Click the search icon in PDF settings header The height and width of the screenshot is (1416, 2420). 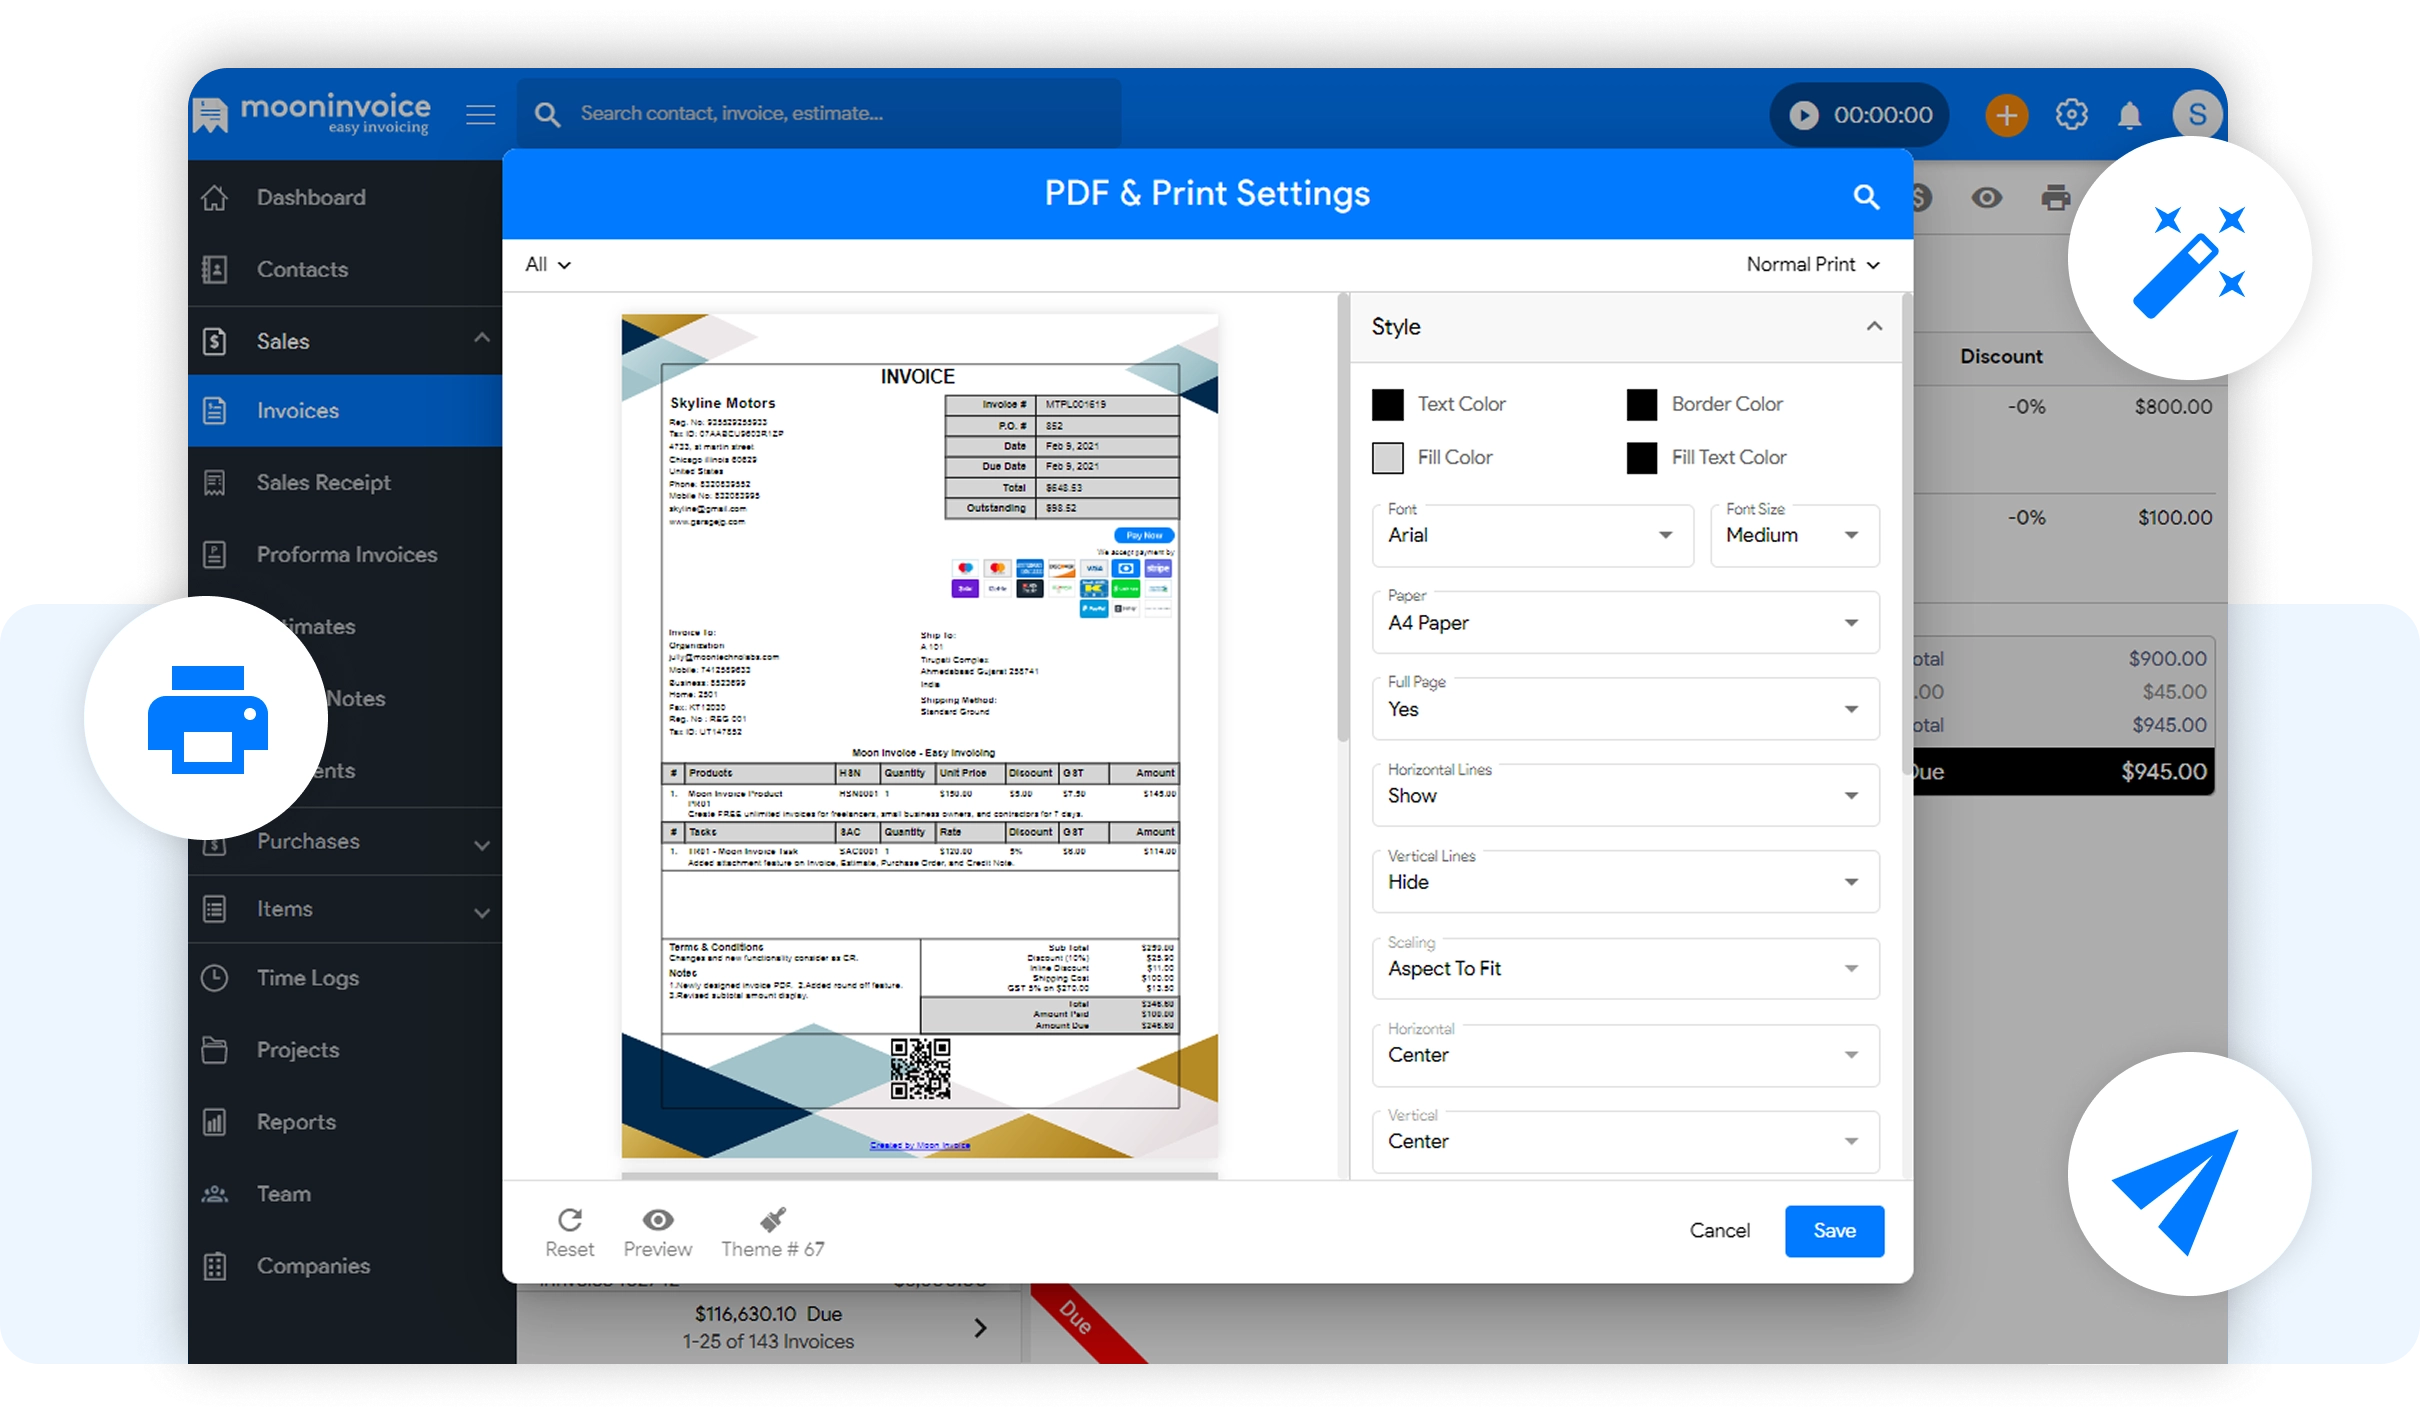[x=1866, y=197]
